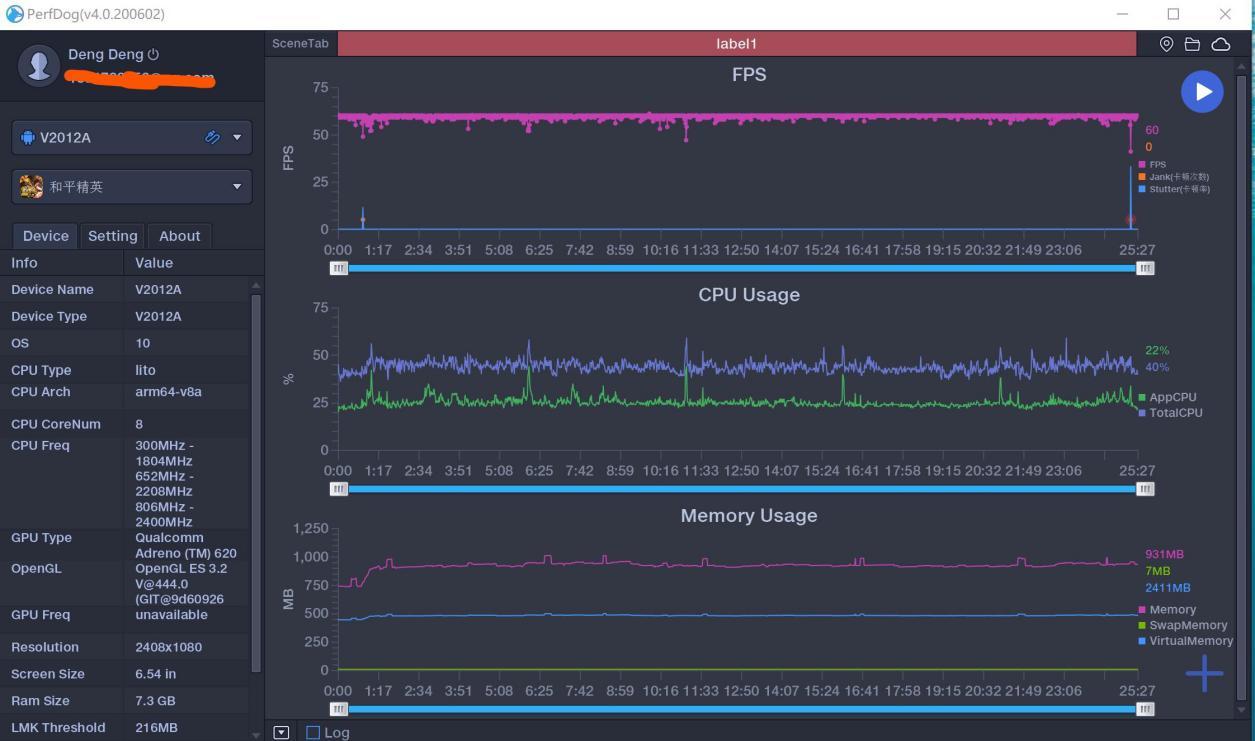Click the connection link icon next to V2012A
The width and height of the screenshot is (1255, 741).
pos(212,137)
